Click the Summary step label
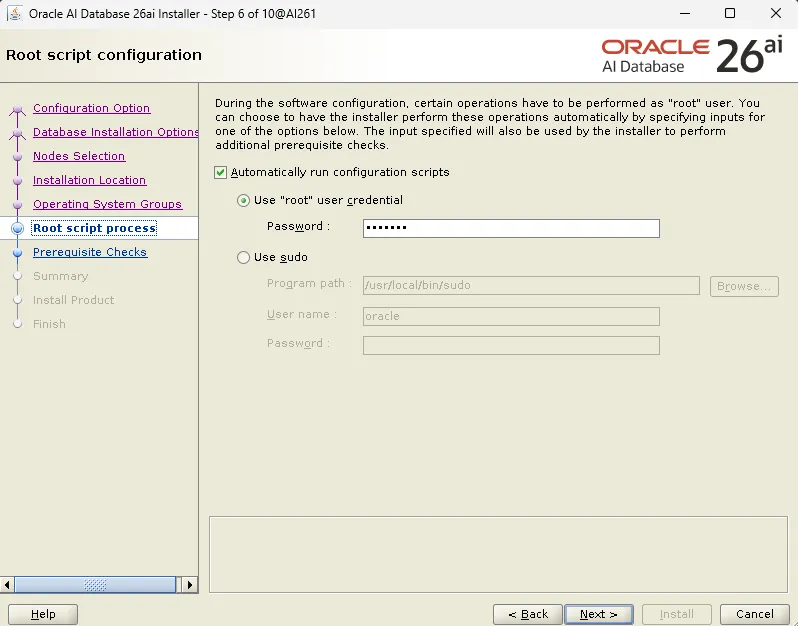This screenshot has width=798, height=626. 61,276
